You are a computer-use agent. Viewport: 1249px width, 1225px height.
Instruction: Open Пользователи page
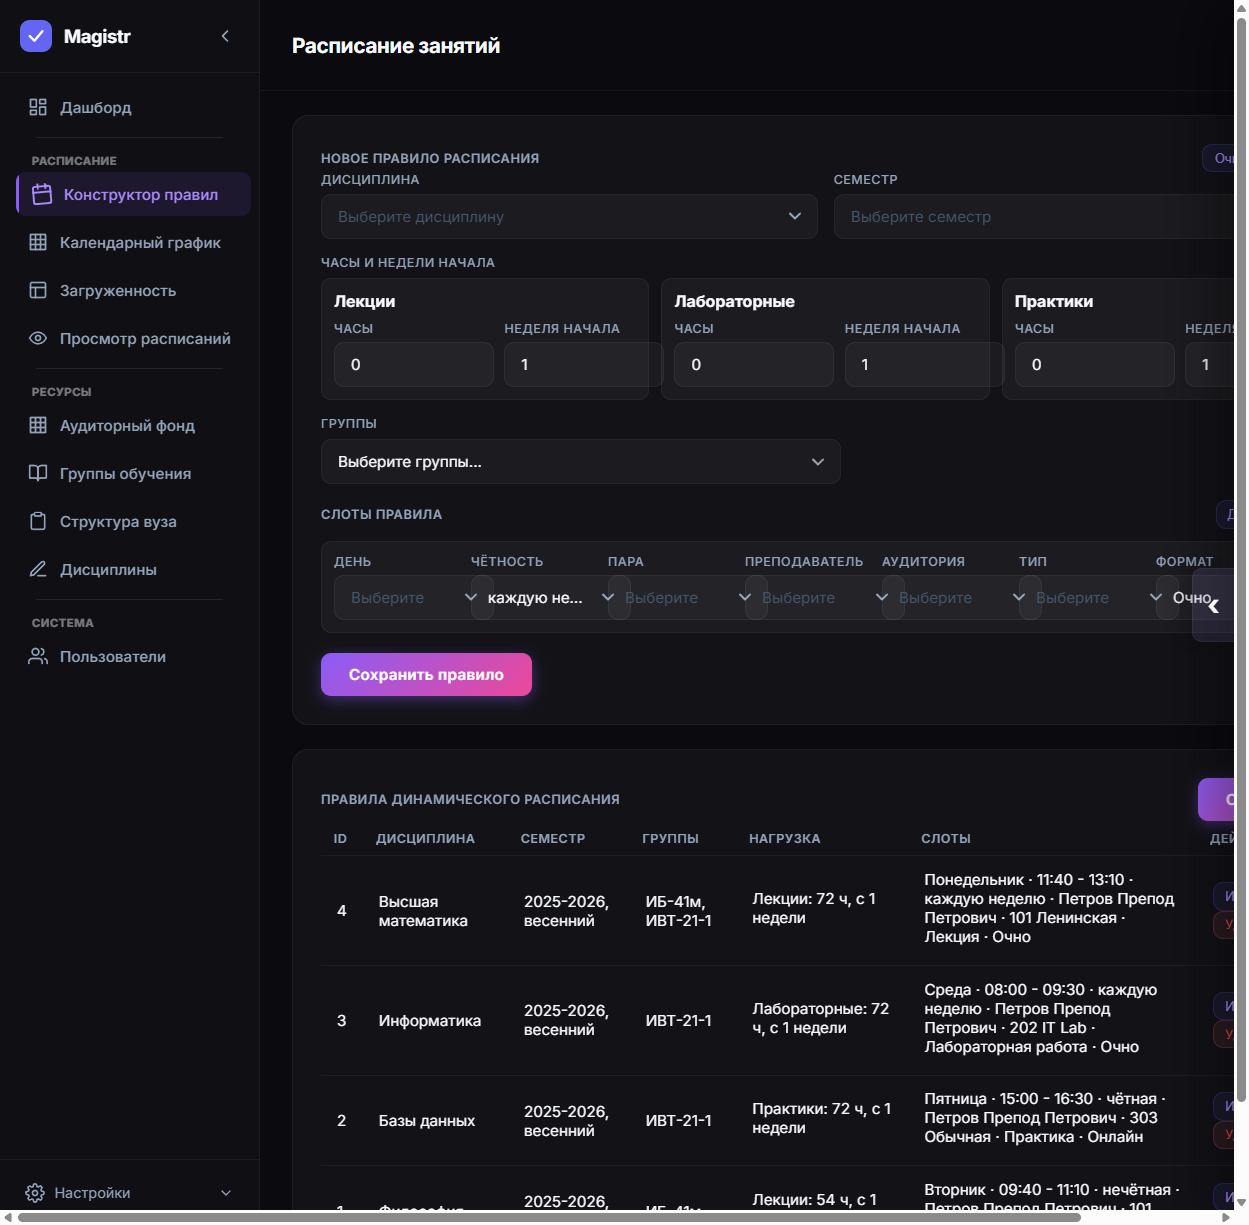133,656
